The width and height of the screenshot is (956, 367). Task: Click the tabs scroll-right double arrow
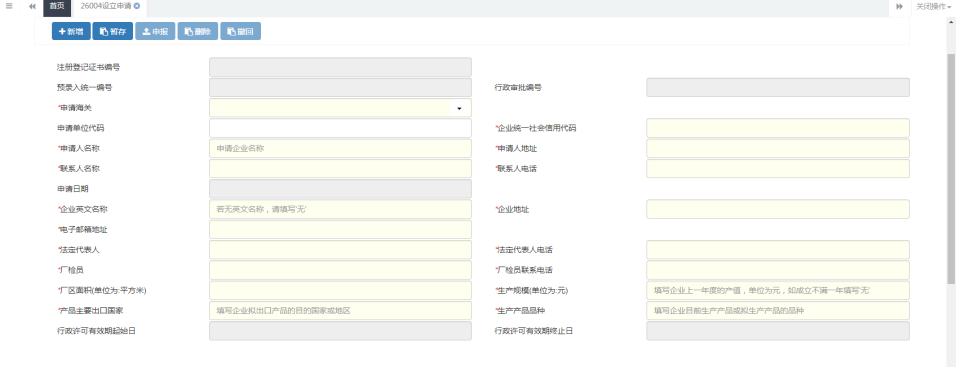pos(899,6)
